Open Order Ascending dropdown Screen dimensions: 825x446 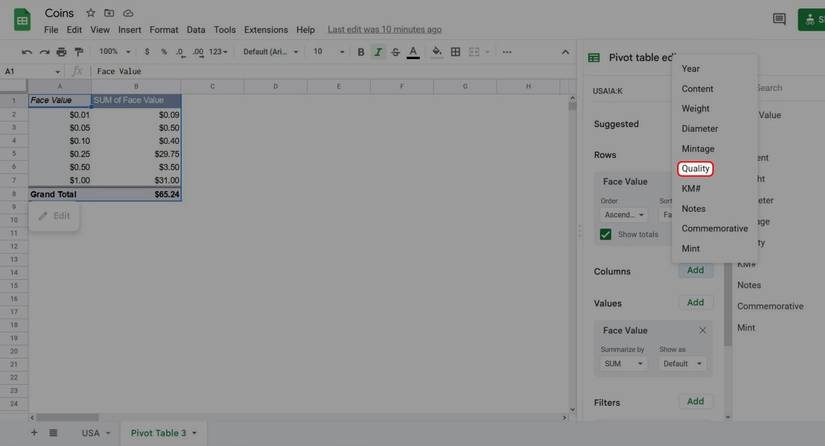tap(624, 215)
